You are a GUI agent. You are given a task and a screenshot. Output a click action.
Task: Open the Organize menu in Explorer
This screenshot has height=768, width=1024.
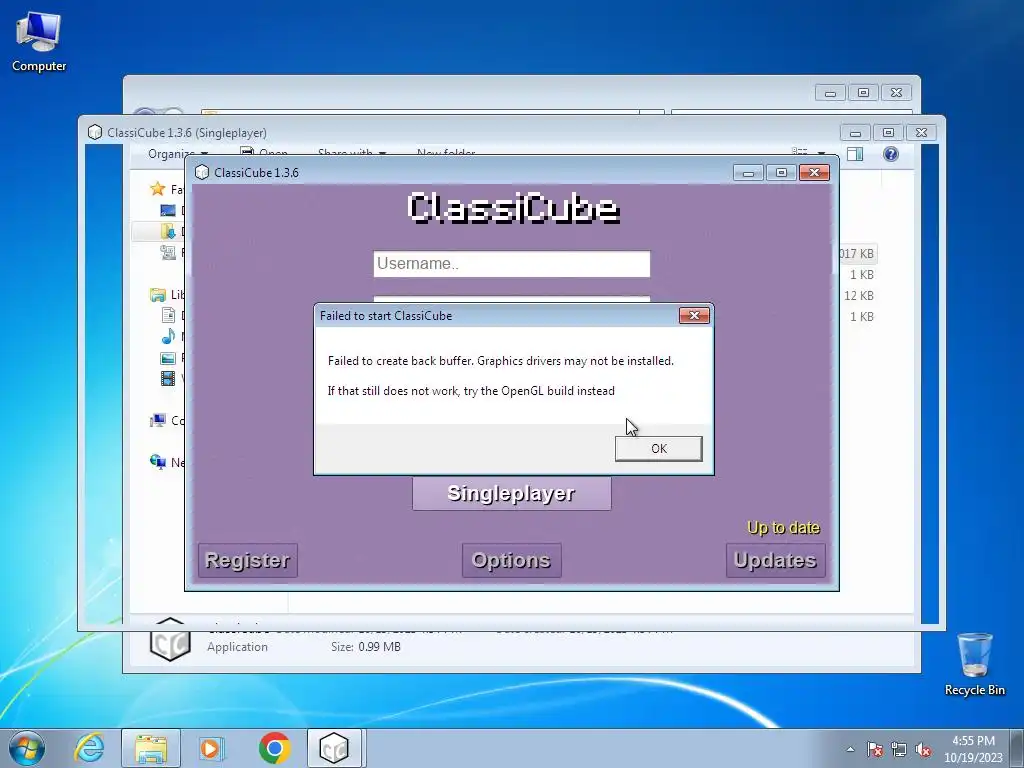(x=178, y=153)
